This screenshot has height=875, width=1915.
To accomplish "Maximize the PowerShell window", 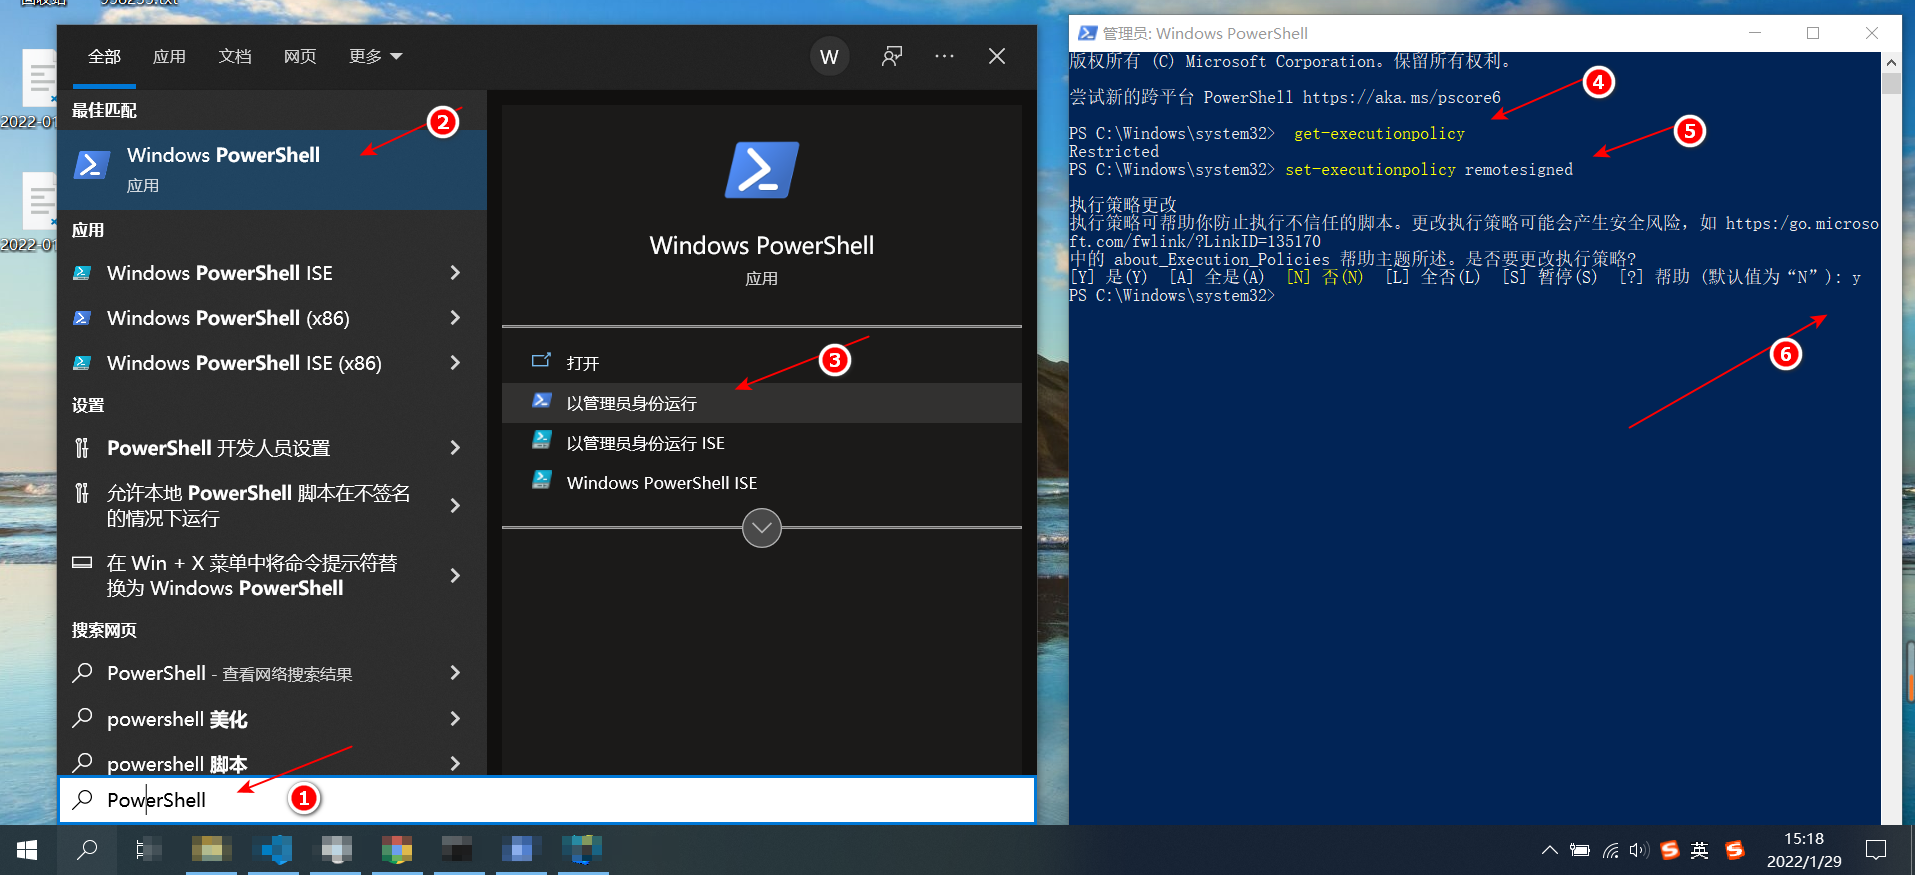I will click(x=1813, y=33).
